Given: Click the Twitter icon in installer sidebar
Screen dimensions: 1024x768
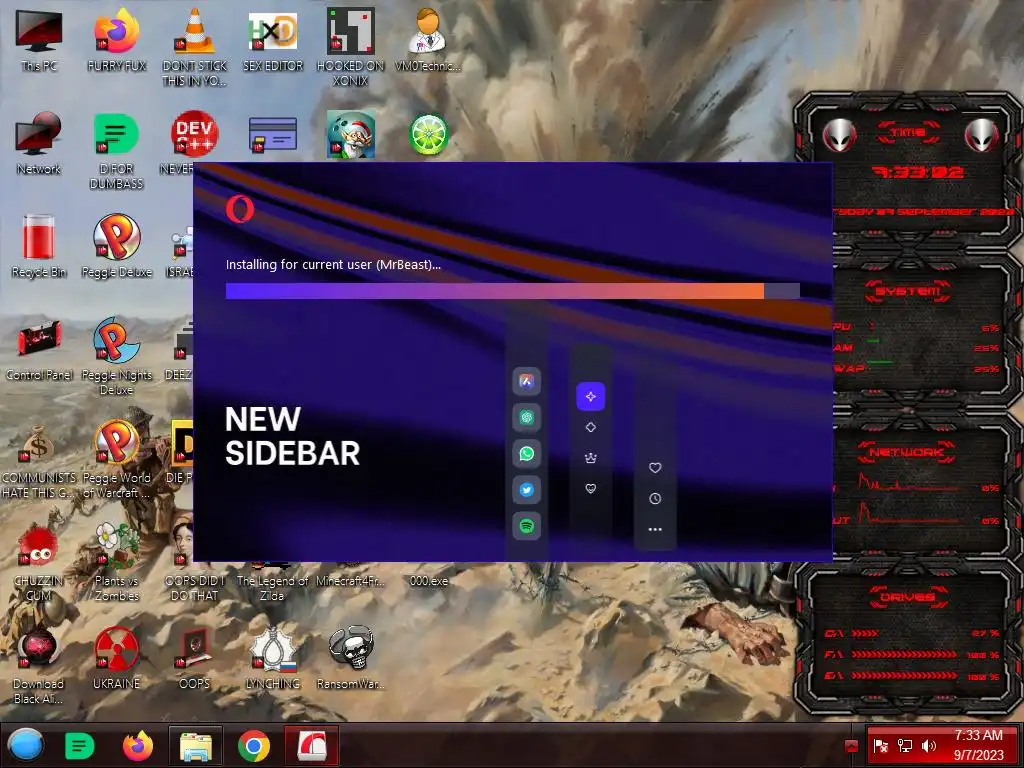Looking at the screenshot, I should pyautogui.click(x=526, y=490).
